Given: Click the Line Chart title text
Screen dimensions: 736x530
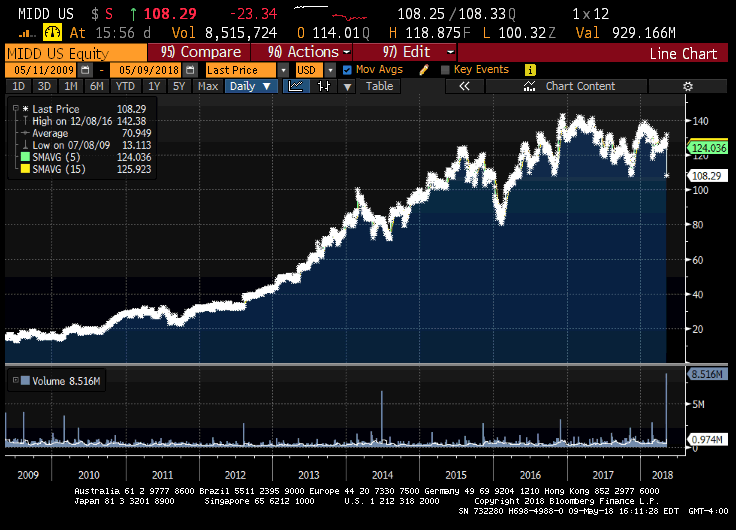Looking at the screenshot, I should tap(683, 53).
